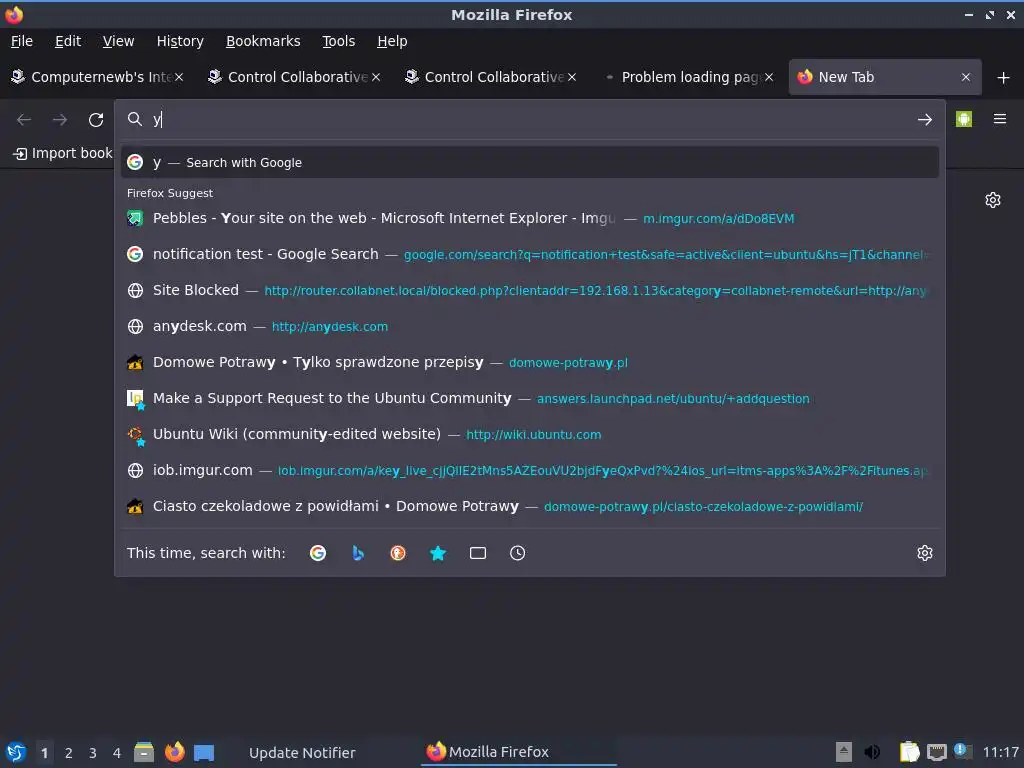Open the Tools menu
Viewport: 1024px width, 768px height.
pyautogui.click(x=338, y=41)
